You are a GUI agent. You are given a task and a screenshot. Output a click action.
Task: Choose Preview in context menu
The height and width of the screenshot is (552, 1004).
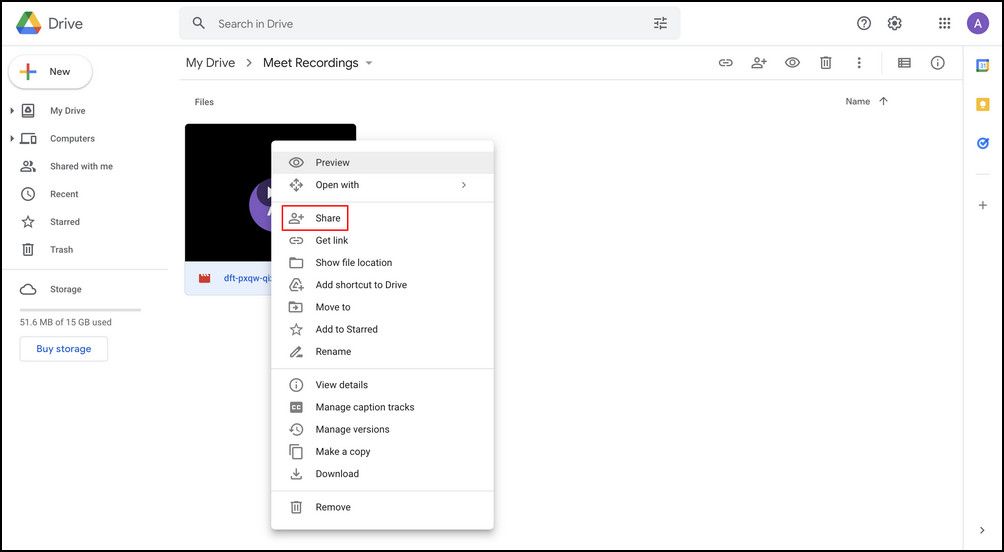pos(382,163)
